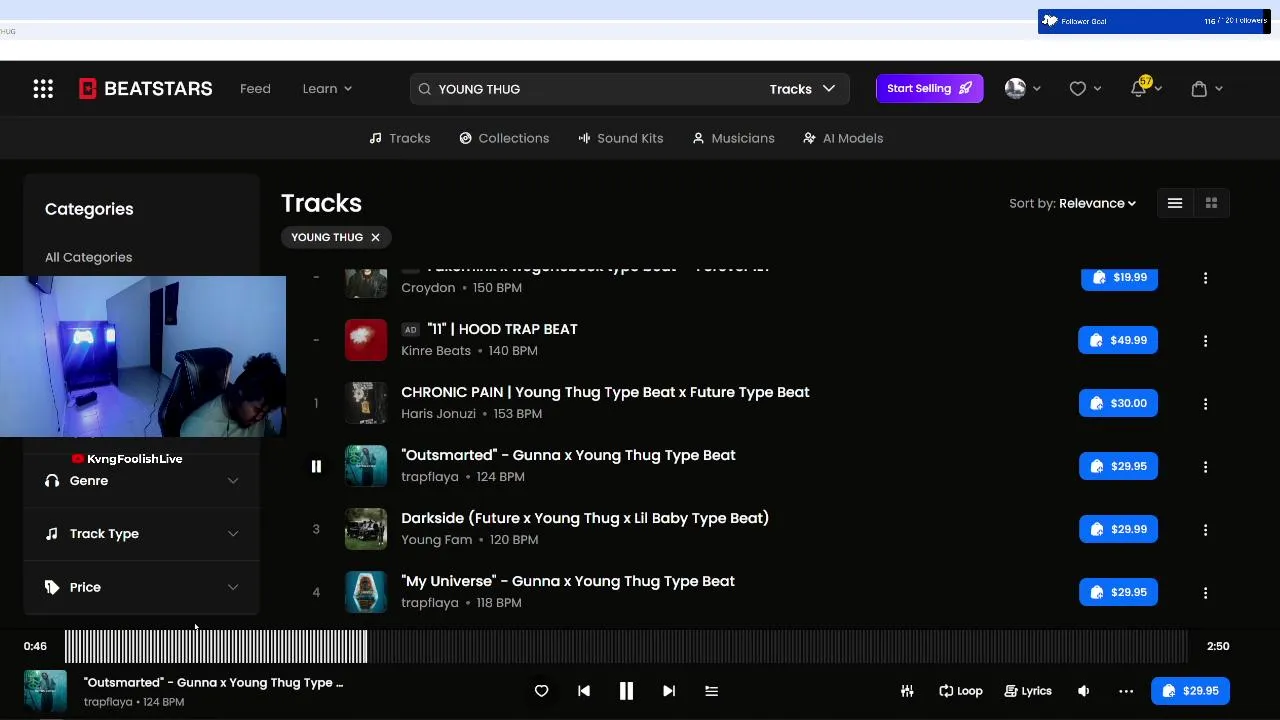Screen dimensions: 1280x720
Task: Open Young Fam producer profile
Action: point(436,540)
